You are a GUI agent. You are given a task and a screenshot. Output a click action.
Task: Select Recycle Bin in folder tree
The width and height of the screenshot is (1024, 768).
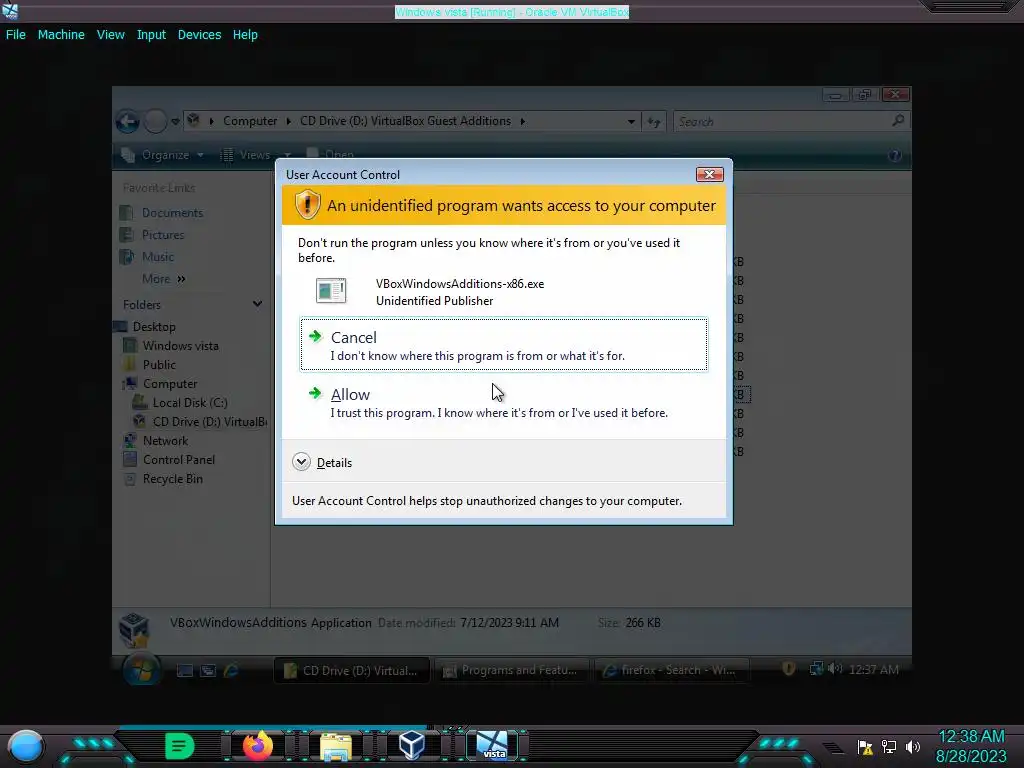pyautogui.click(x=172, y=479)
